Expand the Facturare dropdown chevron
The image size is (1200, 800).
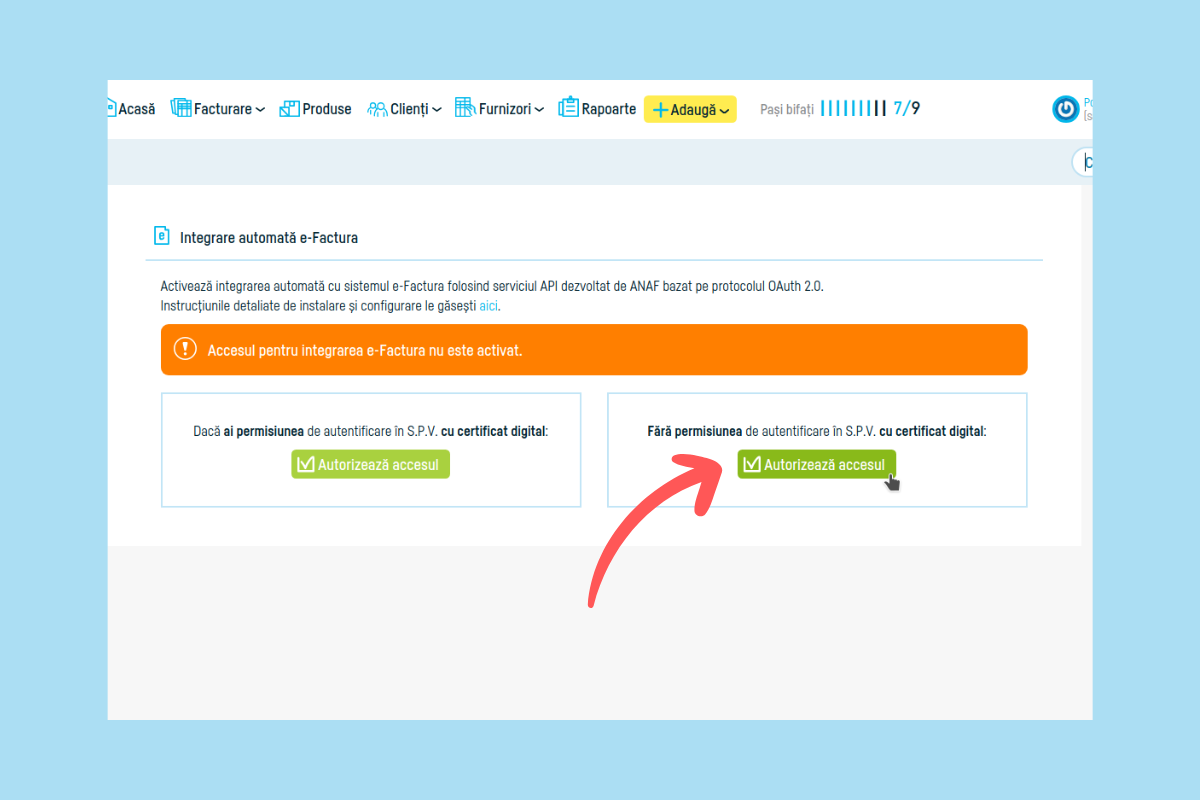(x=260, y=110)
